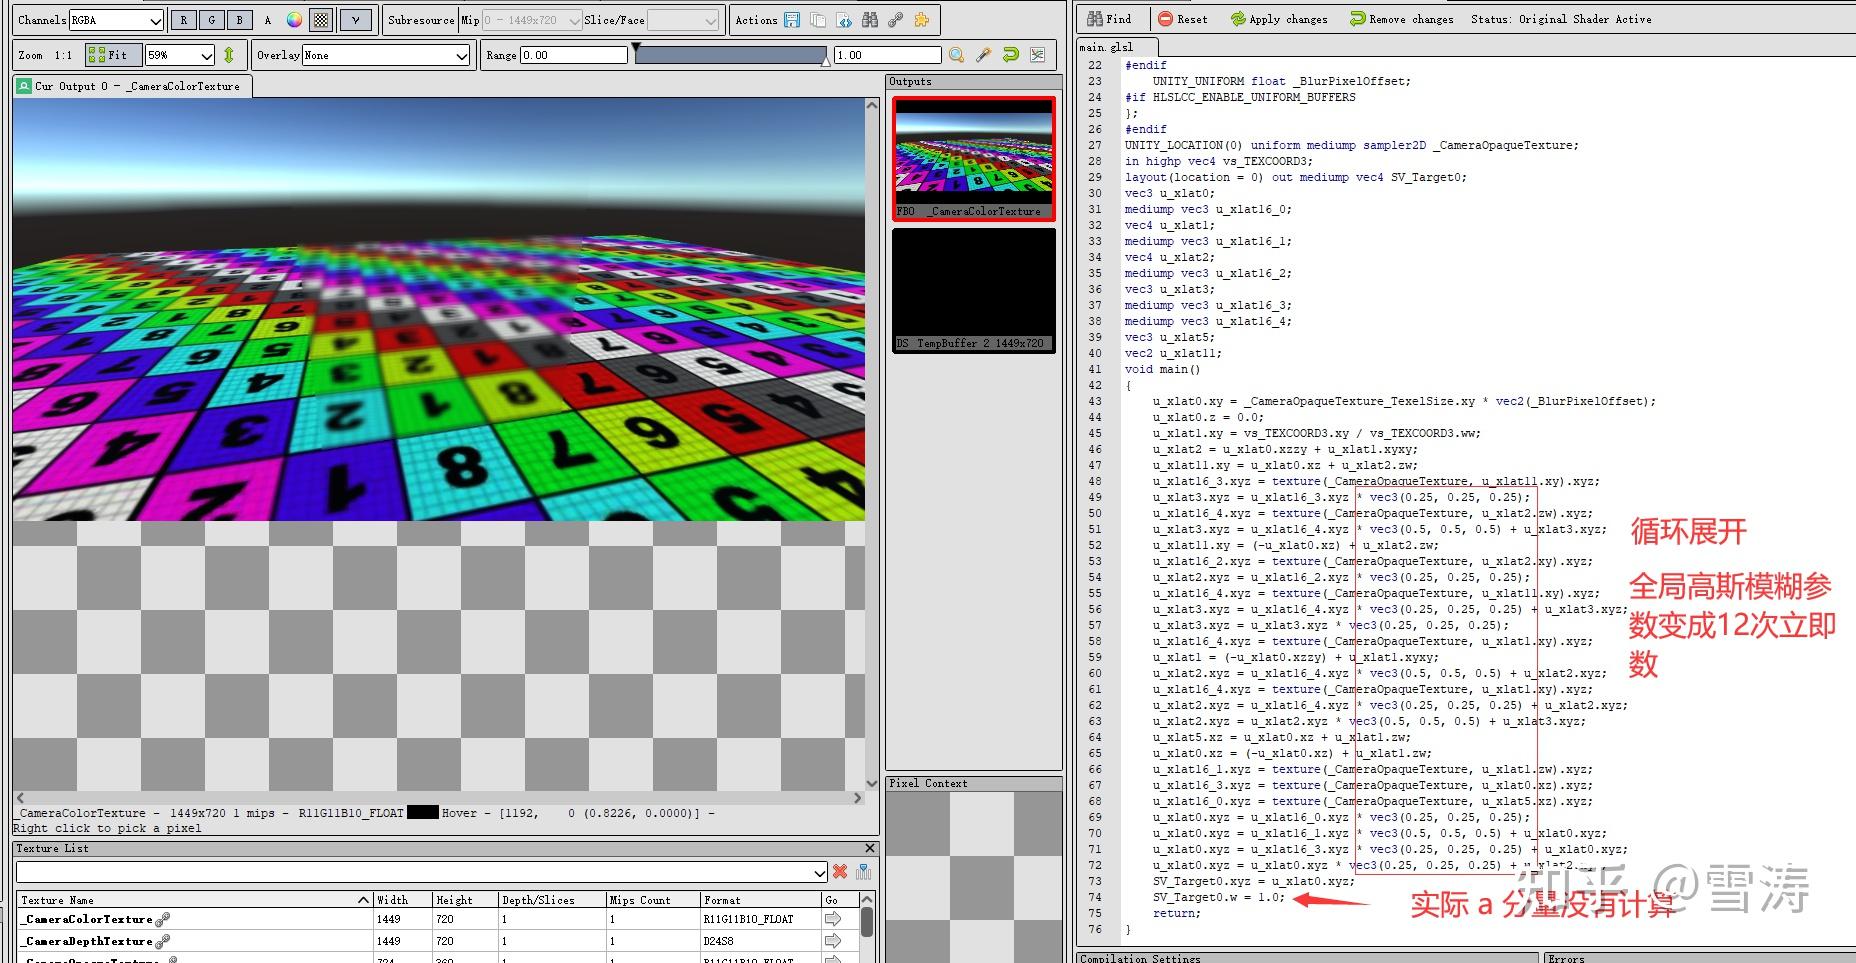
Task: Click the flip-vertical green arrows icon
Action: point(230,55)
